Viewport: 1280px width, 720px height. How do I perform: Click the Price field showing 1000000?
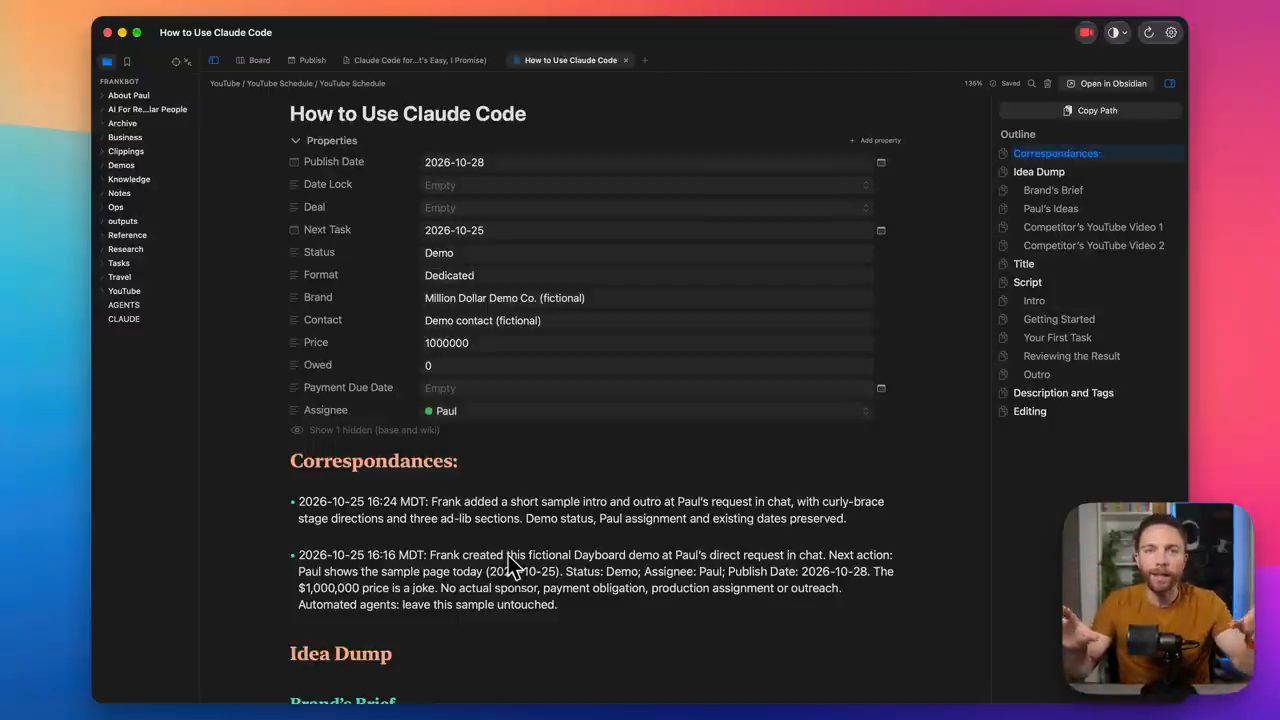pyautogui.click(x=648, y=343)
